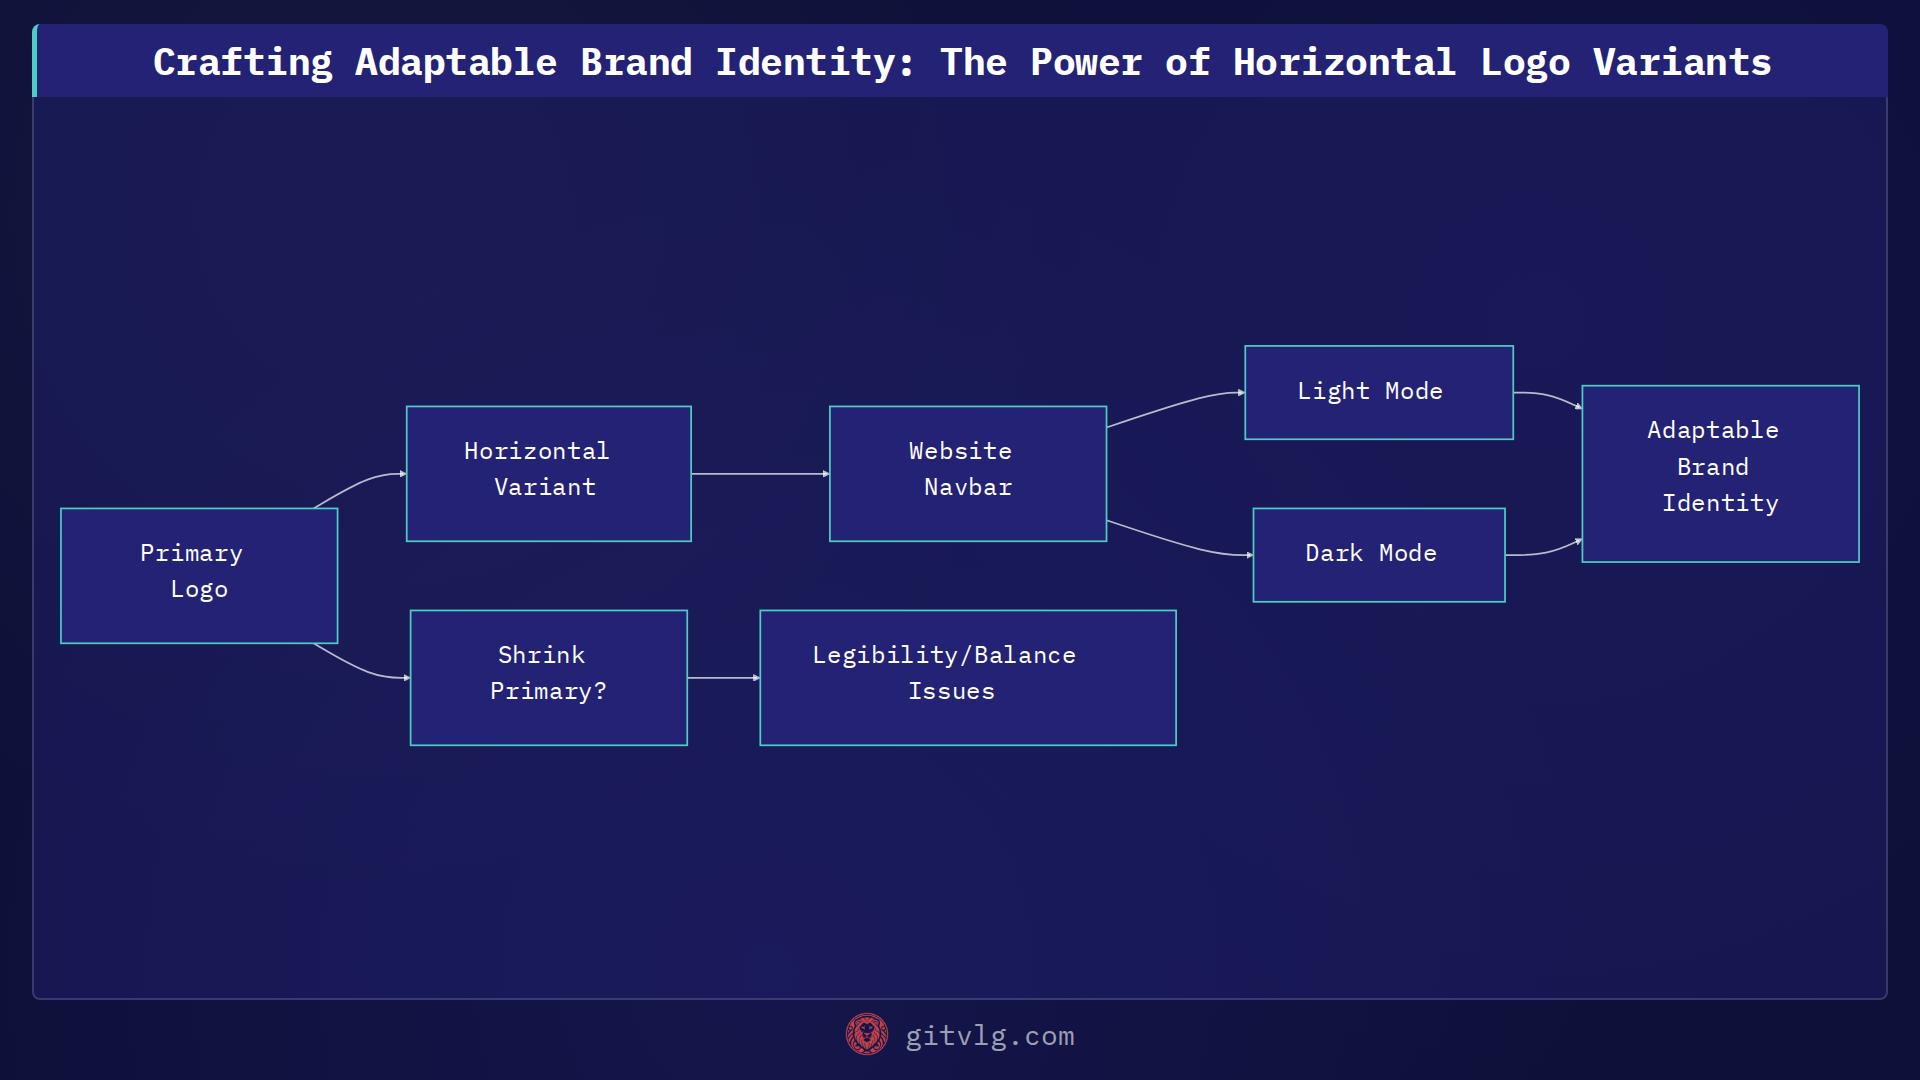Click the Legibility/Balance Issues node
This screenshot has width=1920, height=1080.
click(968, 678)
